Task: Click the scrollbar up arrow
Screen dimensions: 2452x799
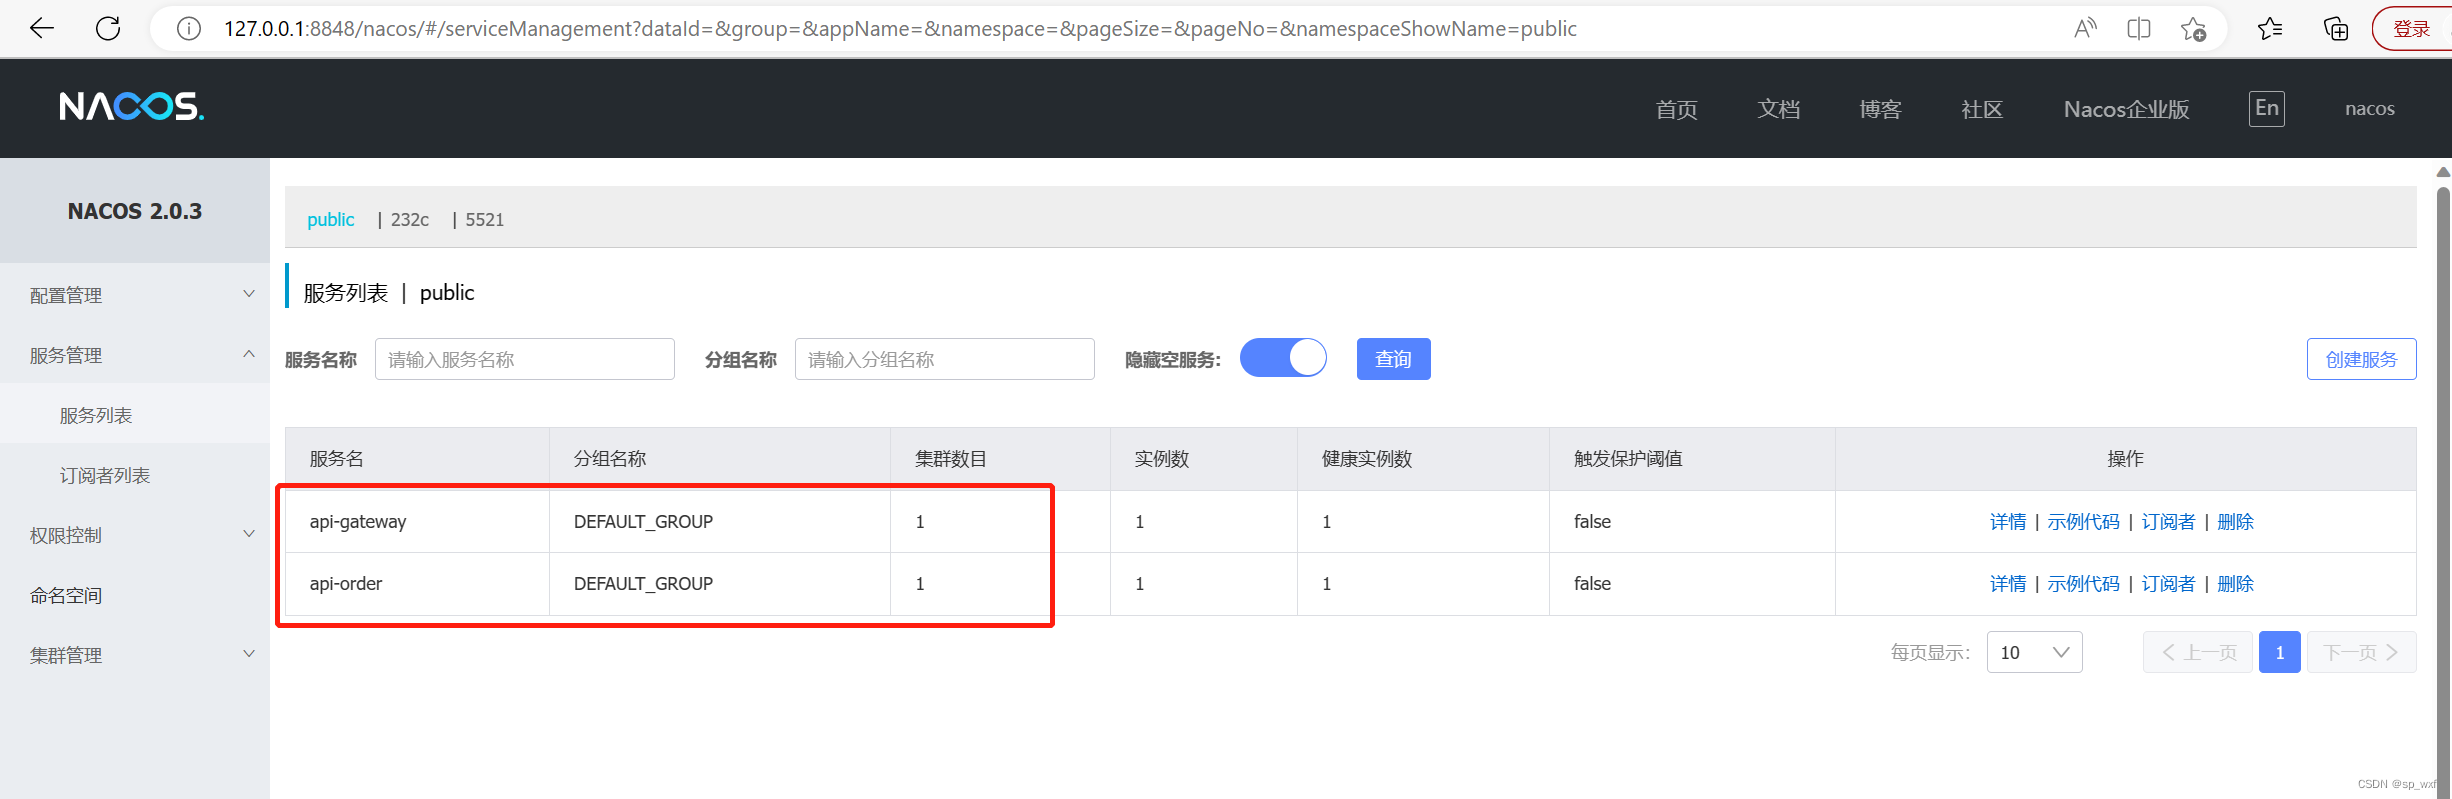Action: pos(2443,172)
